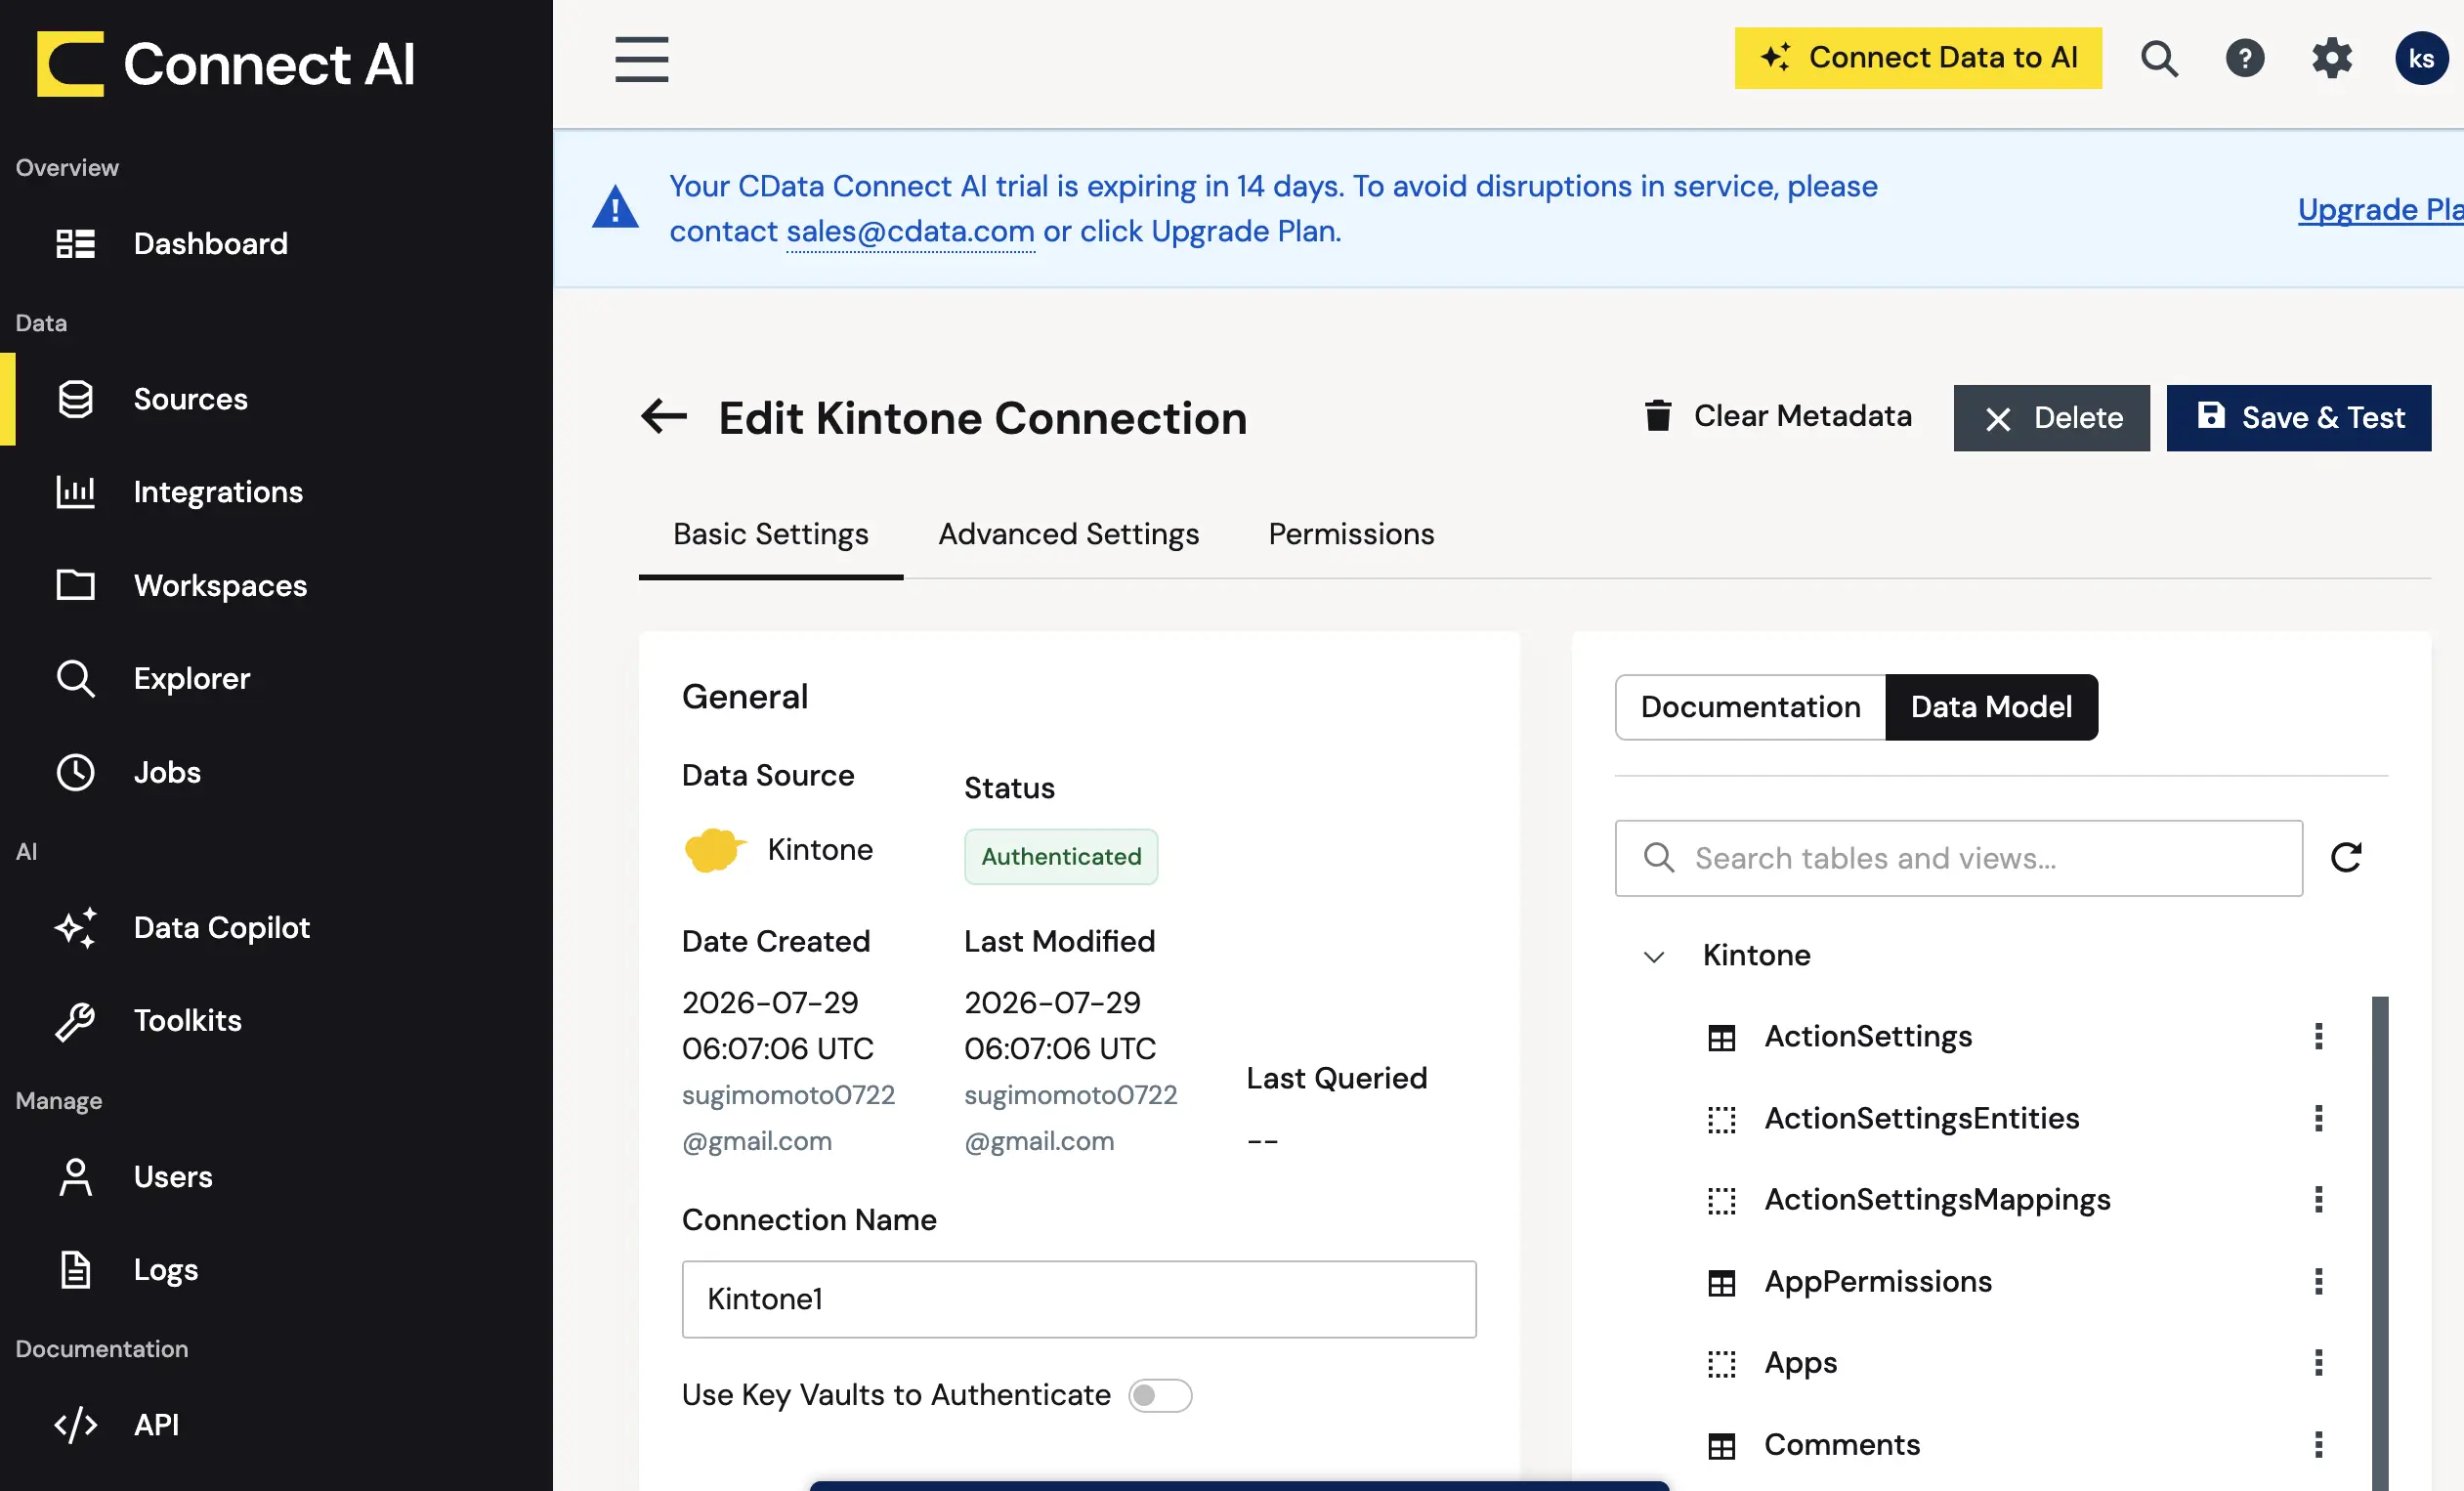Click the search magnifier icon in header

click(x=2159, y=58)
